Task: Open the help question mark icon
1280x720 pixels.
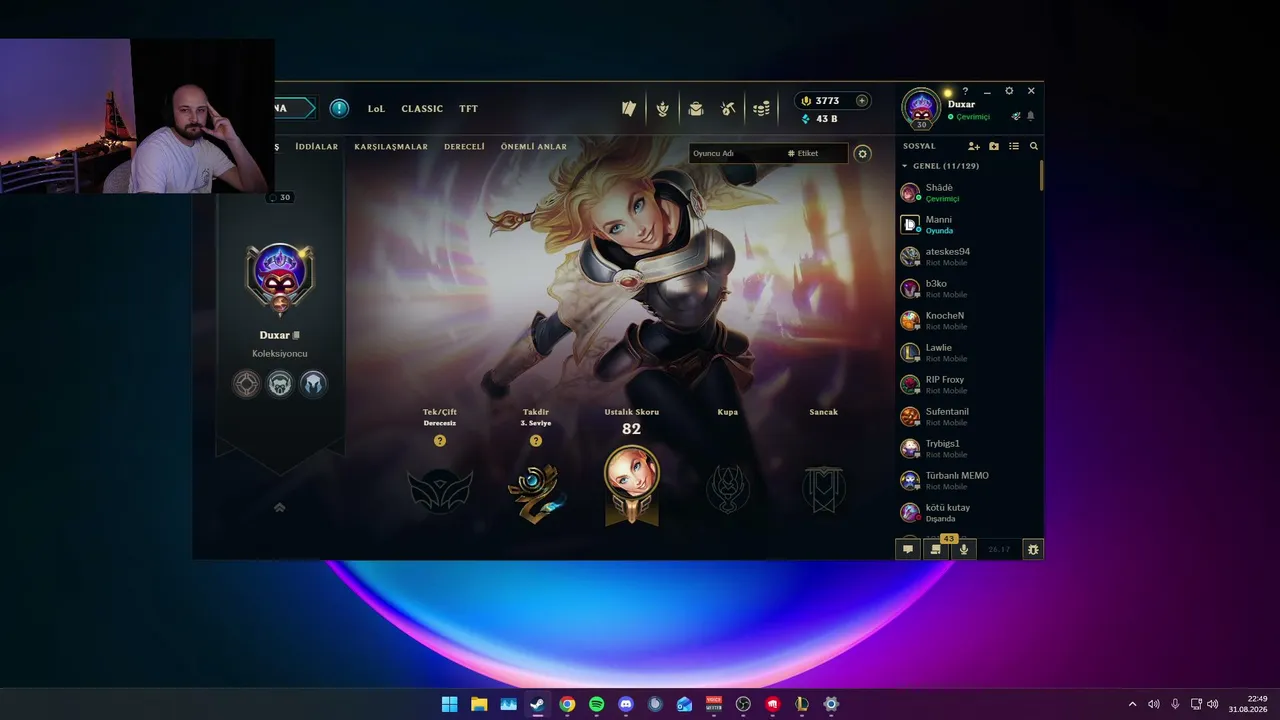Action: [965, 91]
